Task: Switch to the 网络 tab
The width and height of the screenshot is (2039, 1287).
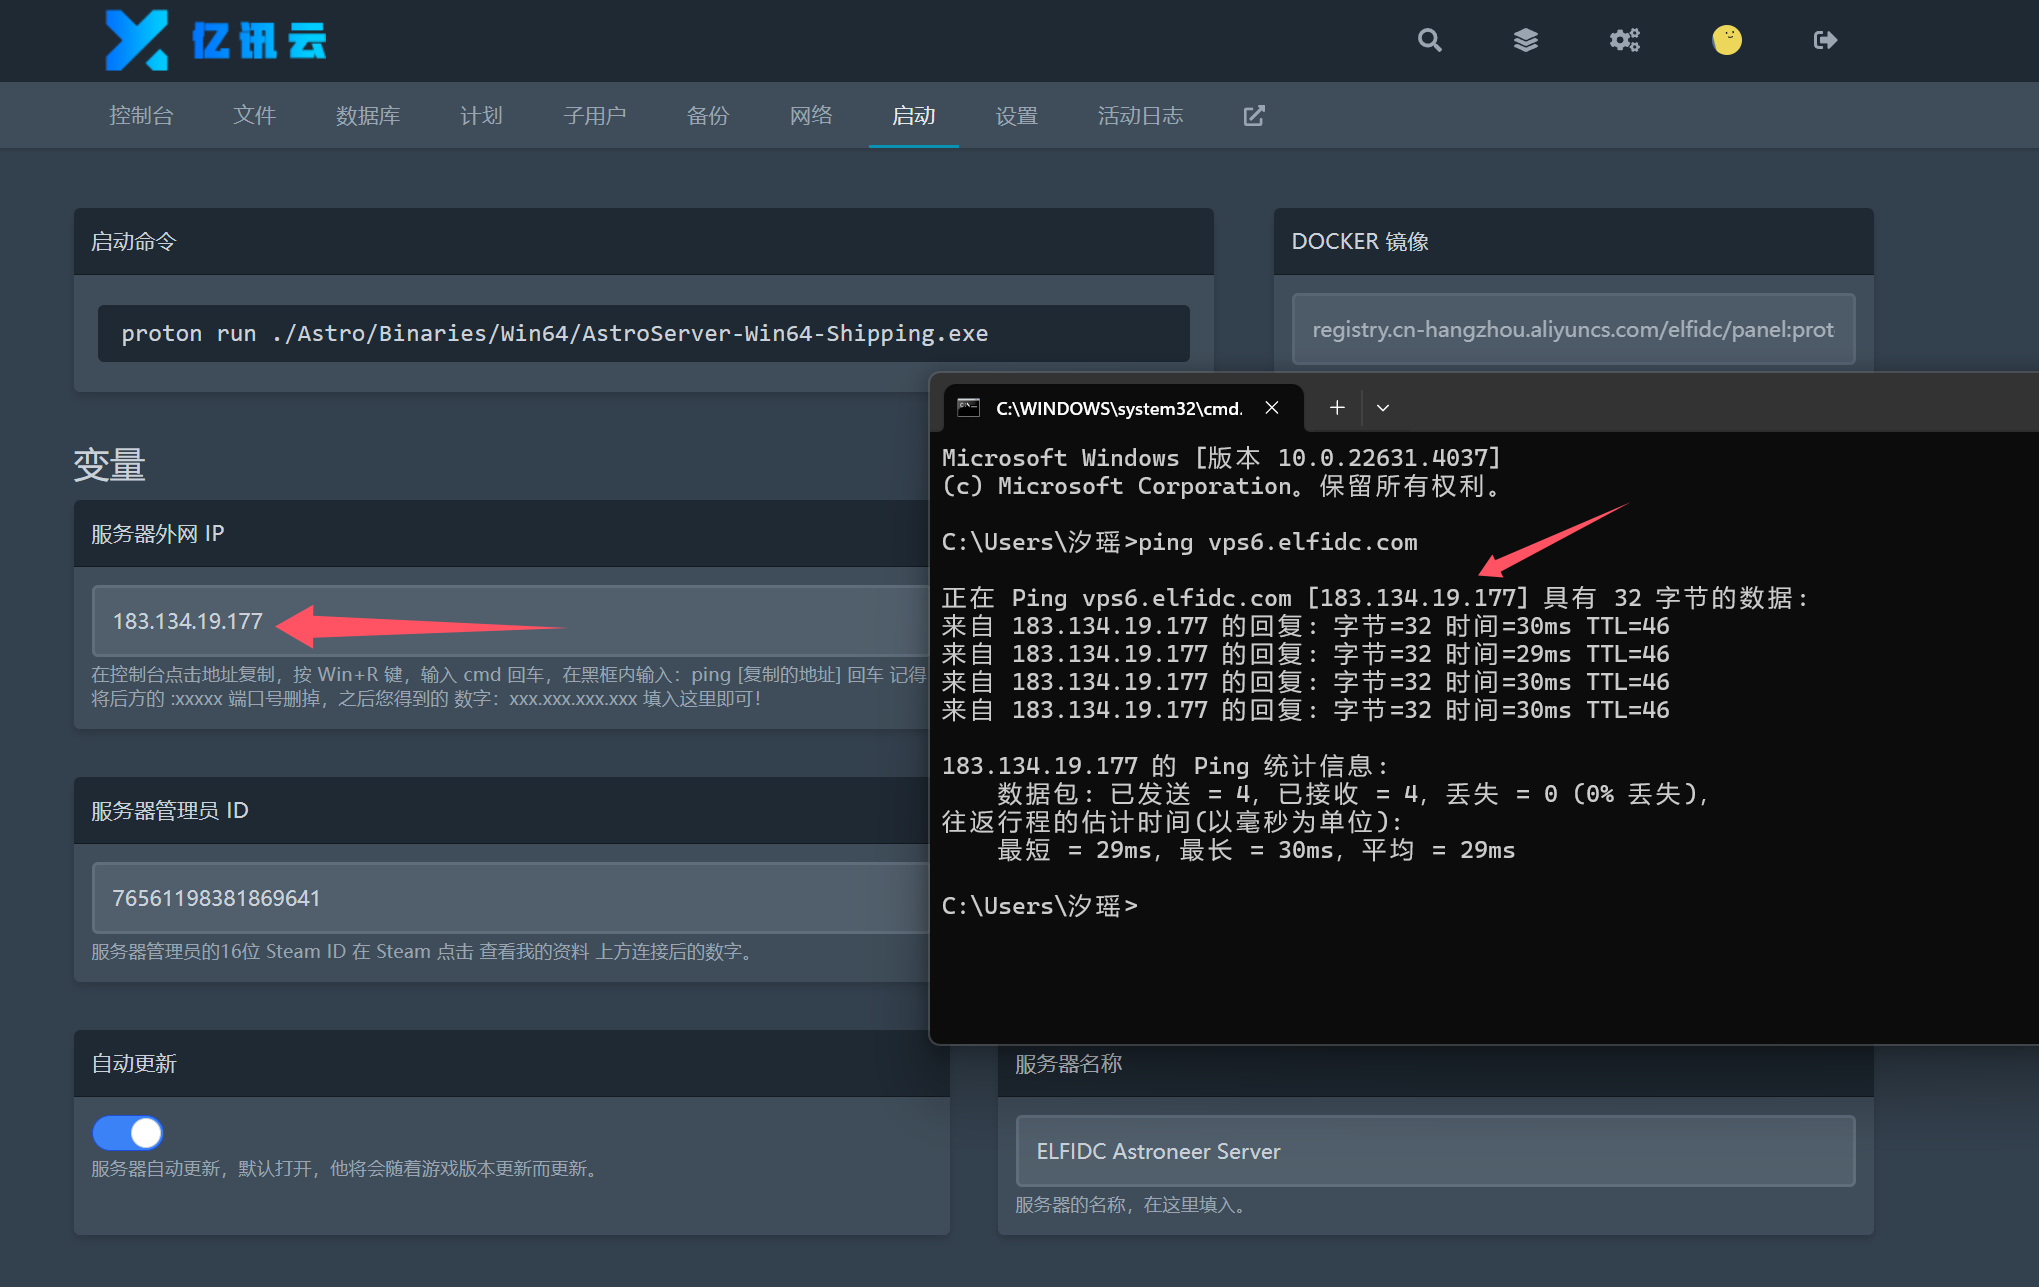Action: 811,116
